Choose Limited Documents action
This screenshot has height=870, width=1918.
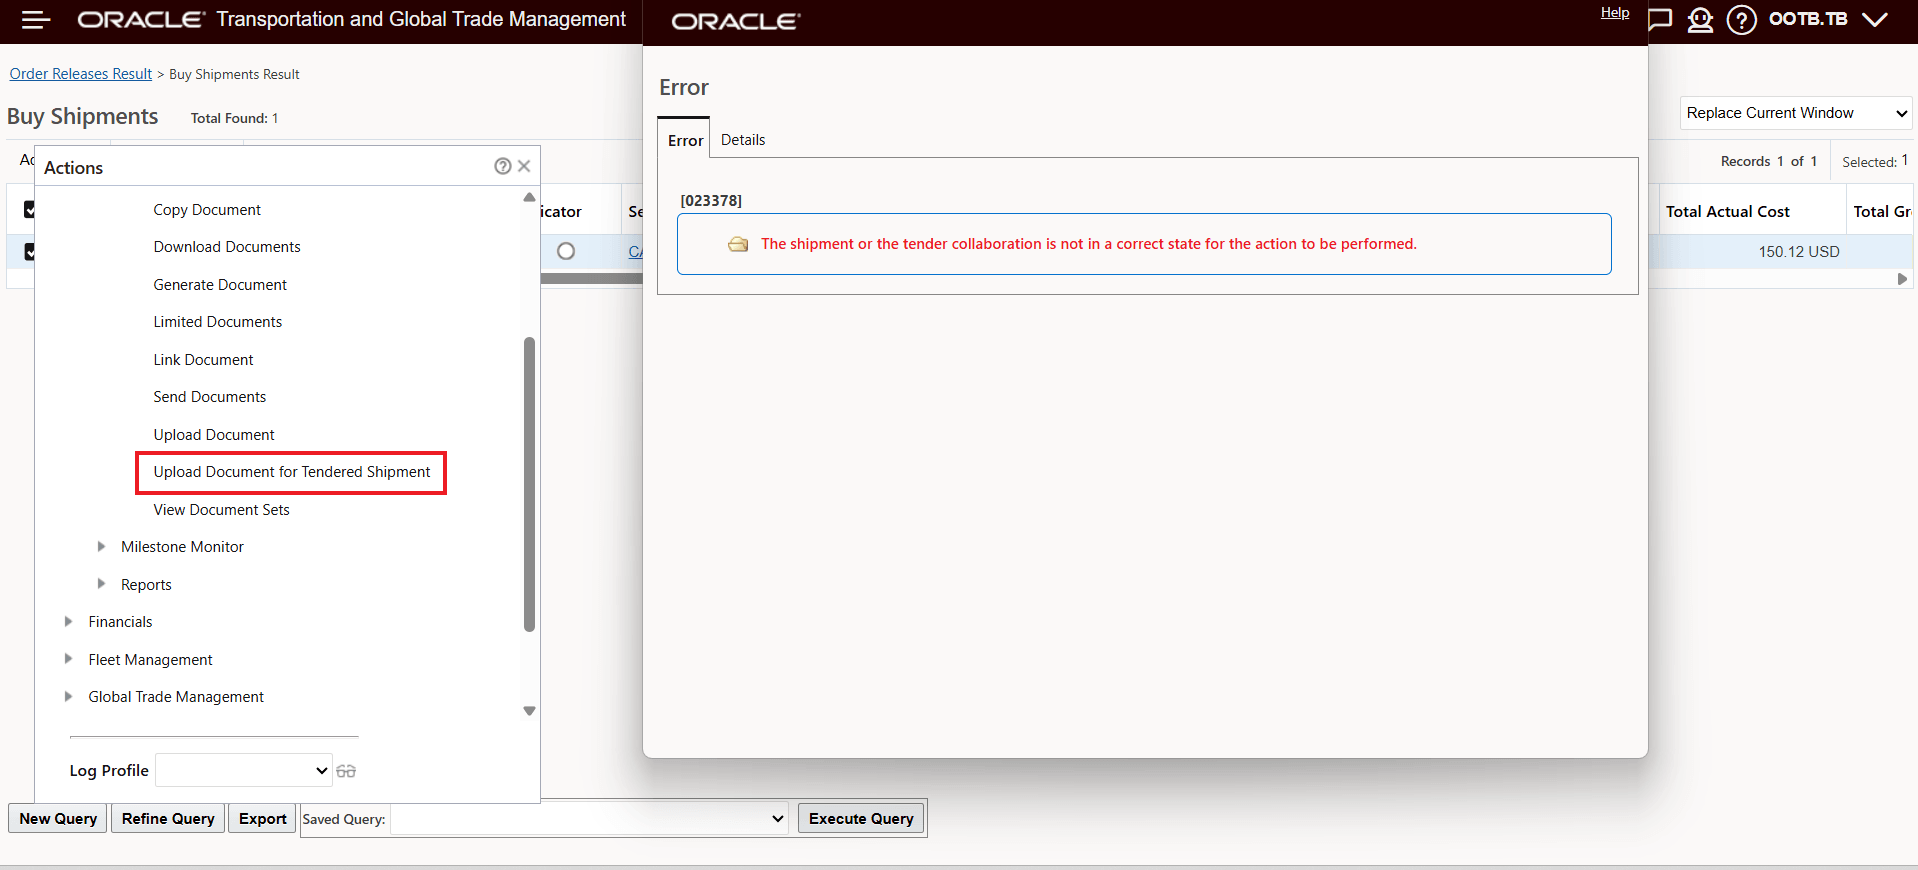[218, 322]
